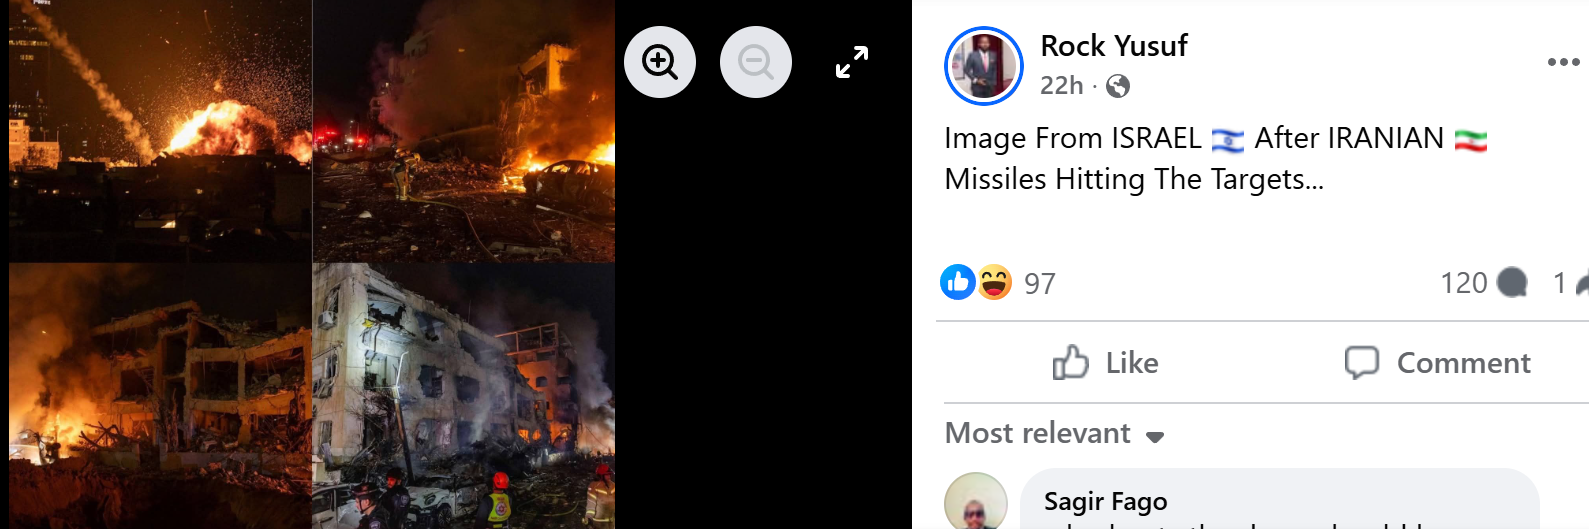View the 97 reactions list
Screen dimensions: 1589x529
[x=1040, y=284]
